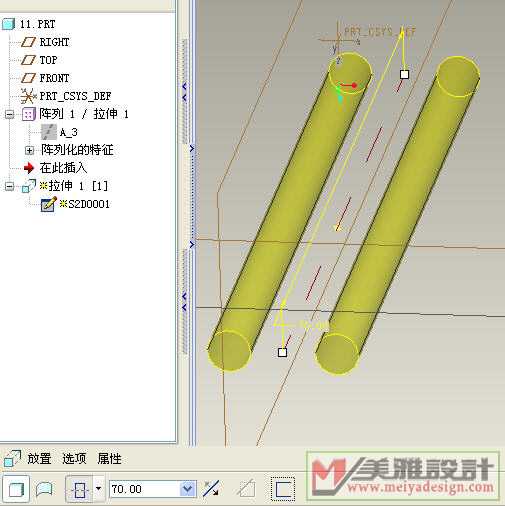The image size is (505, 506).
Task: Click the S2D0001 sketch icon
Action: click(x=48, y=204)
